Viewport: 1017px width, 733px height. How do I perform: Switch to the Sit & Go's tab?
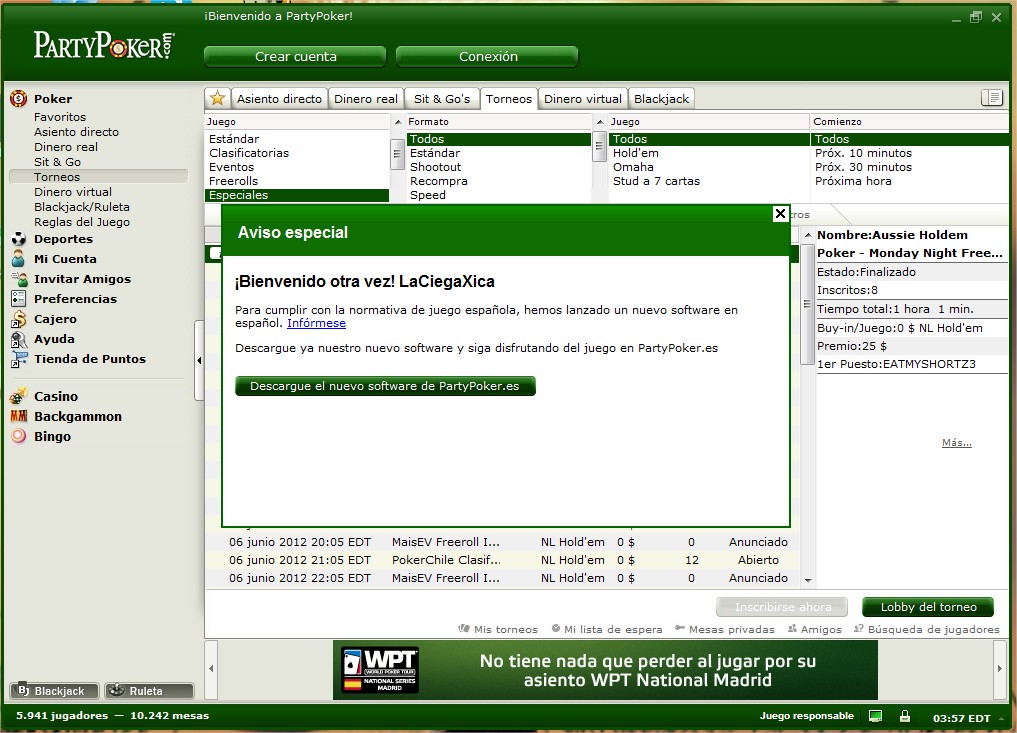tap(442, 99)
